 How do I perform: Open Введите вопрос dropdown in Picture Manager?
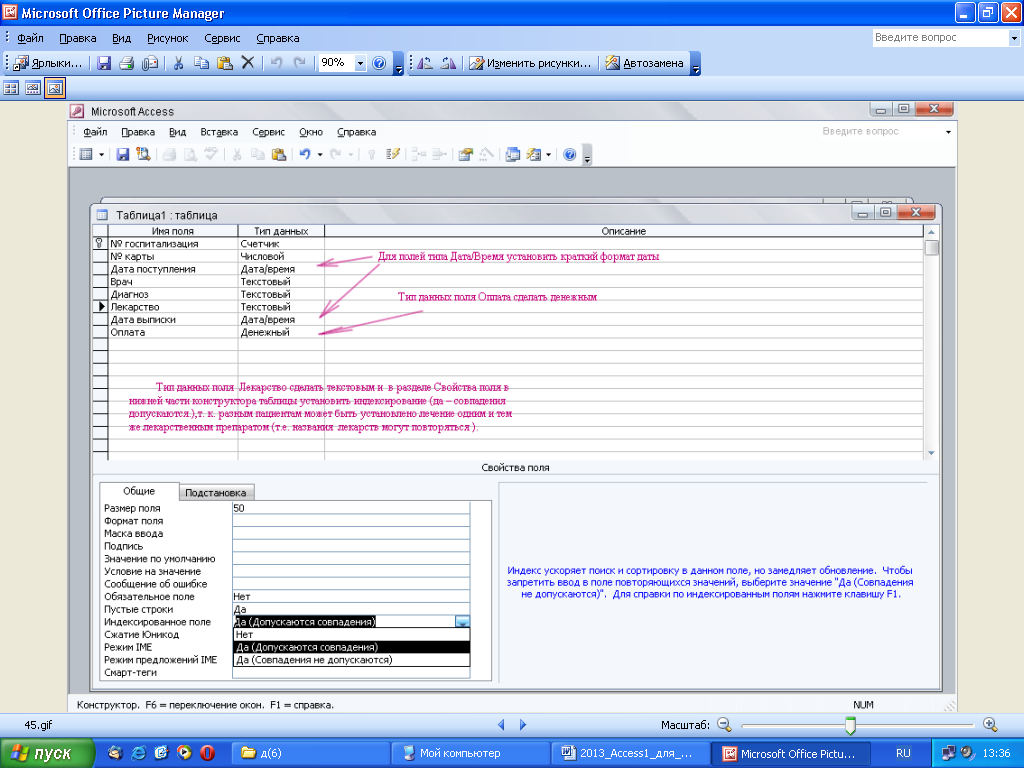coord(1014,39)
